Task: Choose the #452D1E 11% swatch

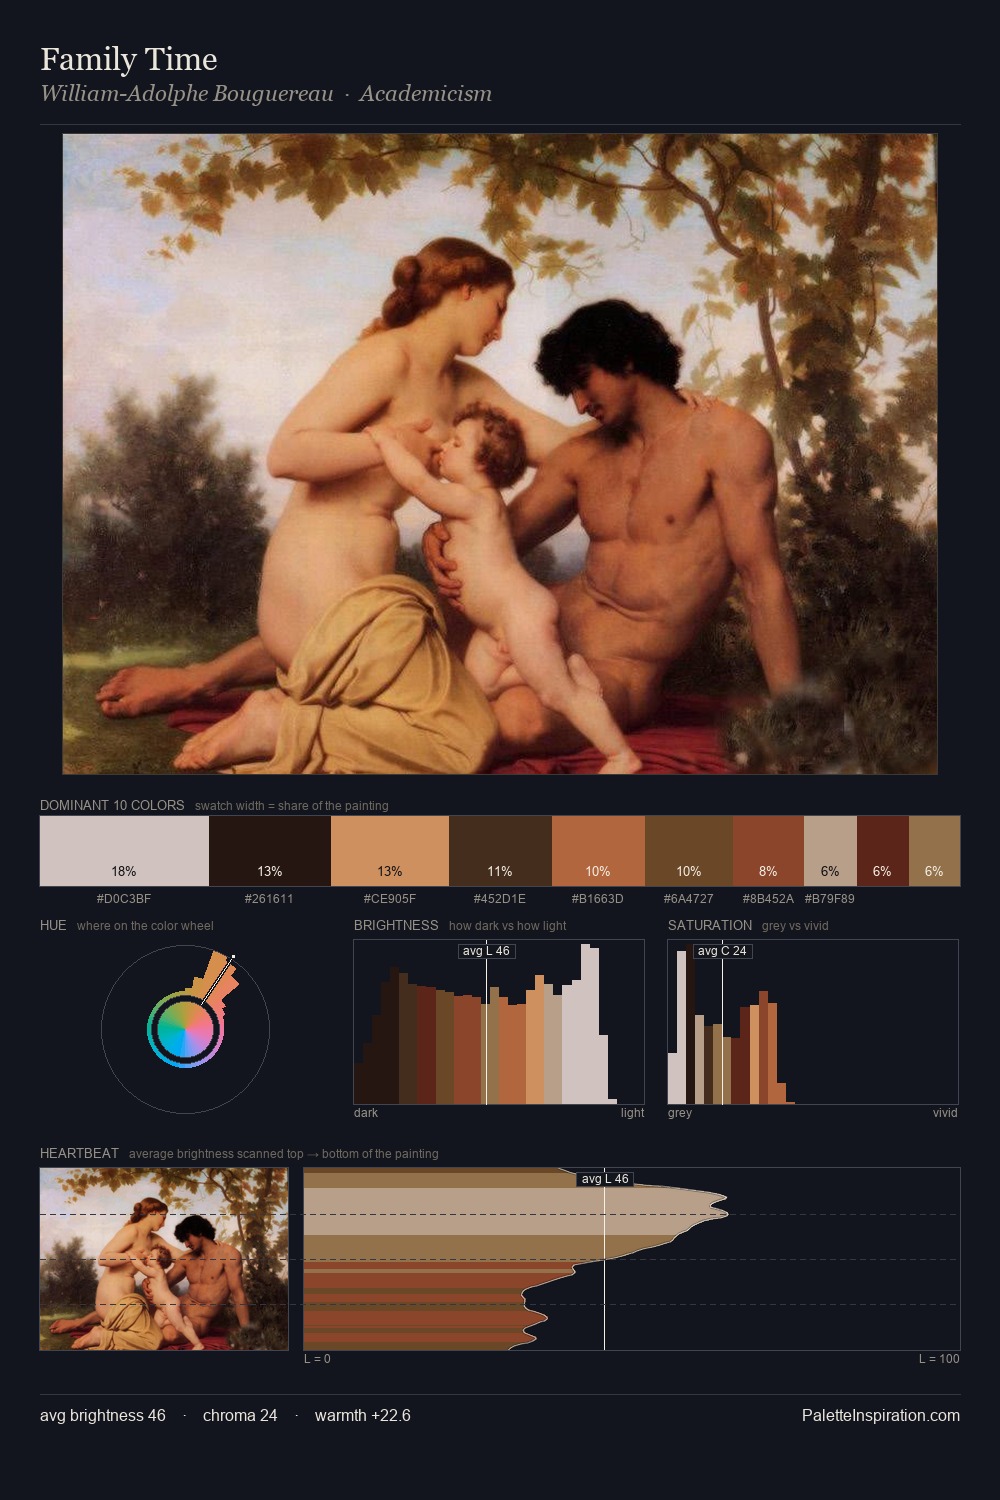Action: pos(500,851)
